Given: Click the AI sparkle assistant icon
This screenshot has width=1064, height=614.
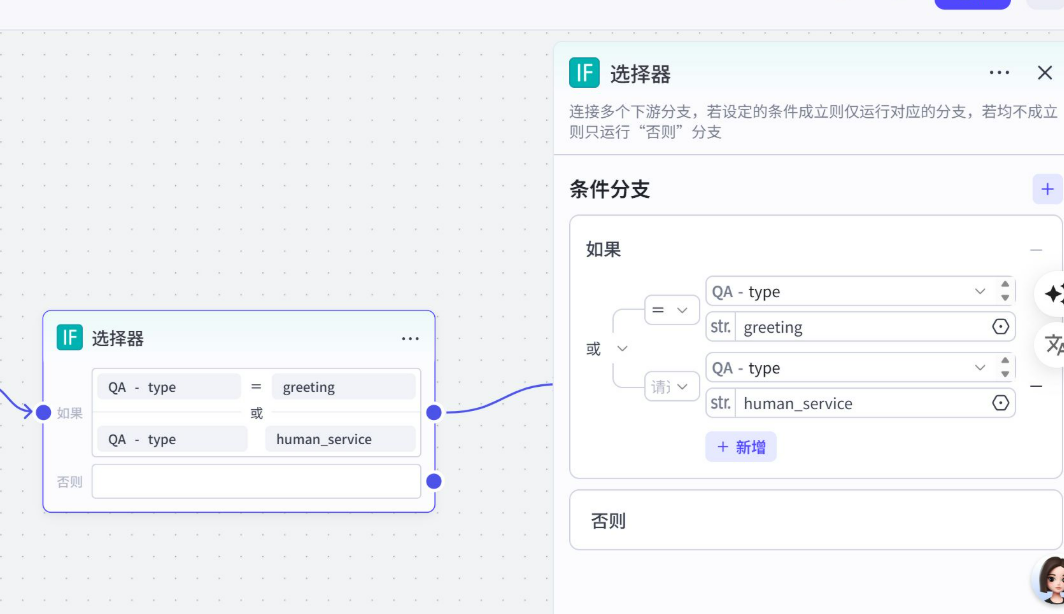Looking at the screenshot, I should point(1052,294).
